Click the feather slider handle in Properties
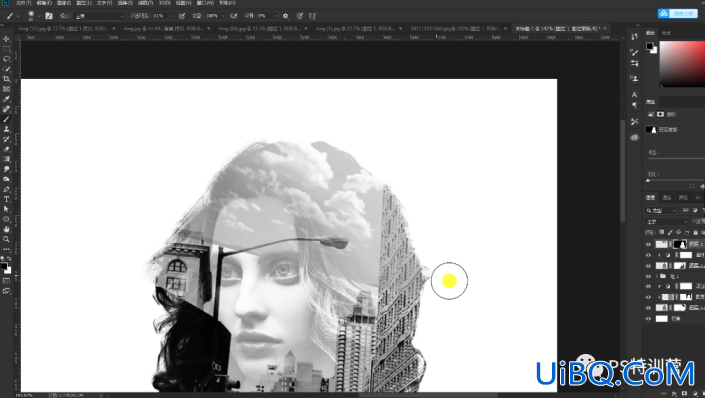Image resolution: width=705 pixels, height=398 pixels. click(648, 180)
